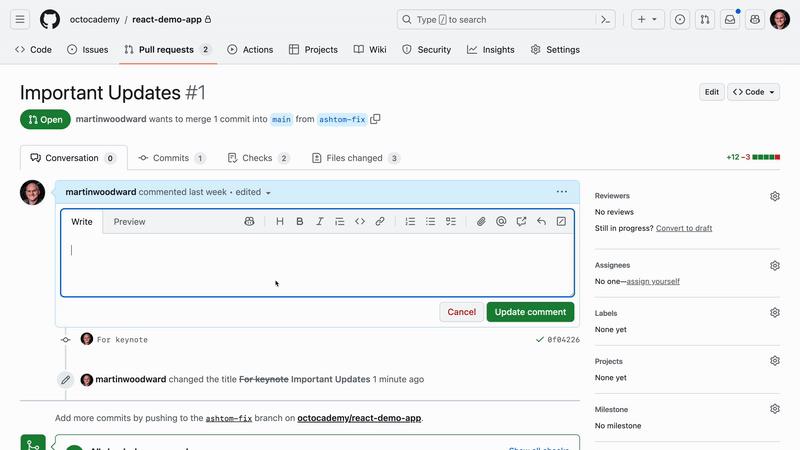Insert an unordered bullet list
The image size is (800, 450).
pyautogui.click(x=431, y=221)
